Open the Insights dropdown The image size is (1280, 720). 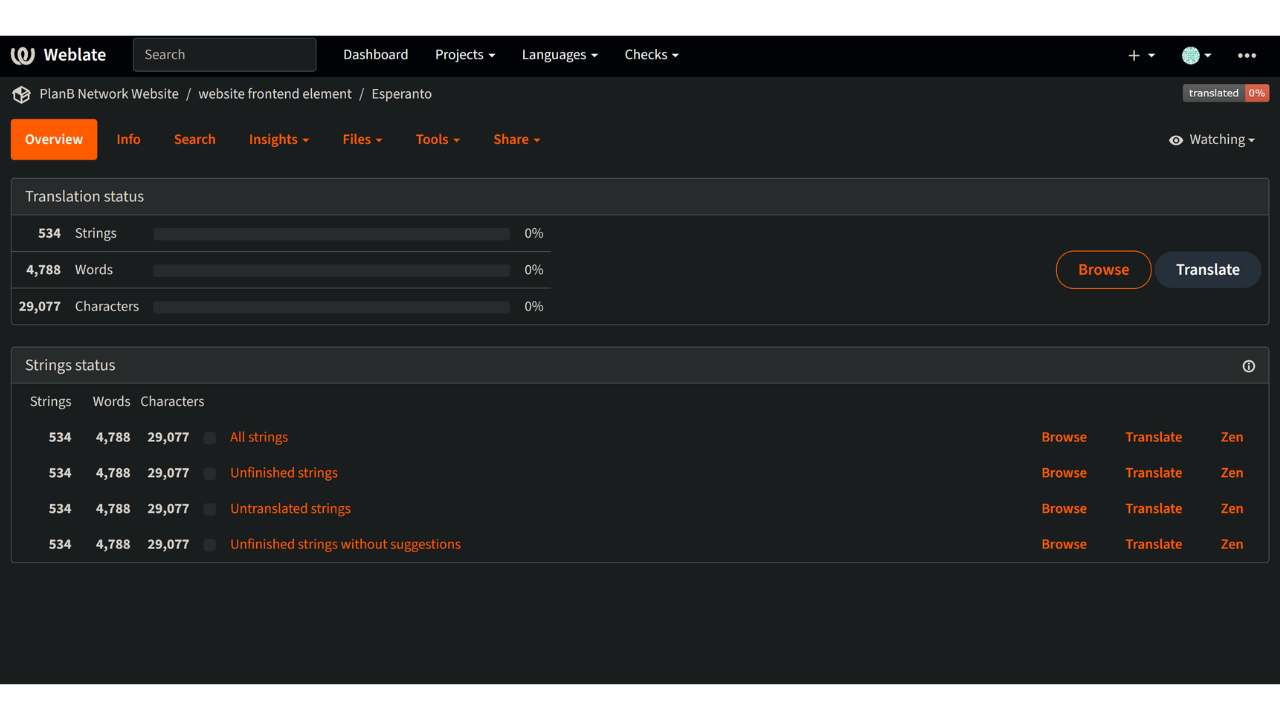(x=278, y=140)
